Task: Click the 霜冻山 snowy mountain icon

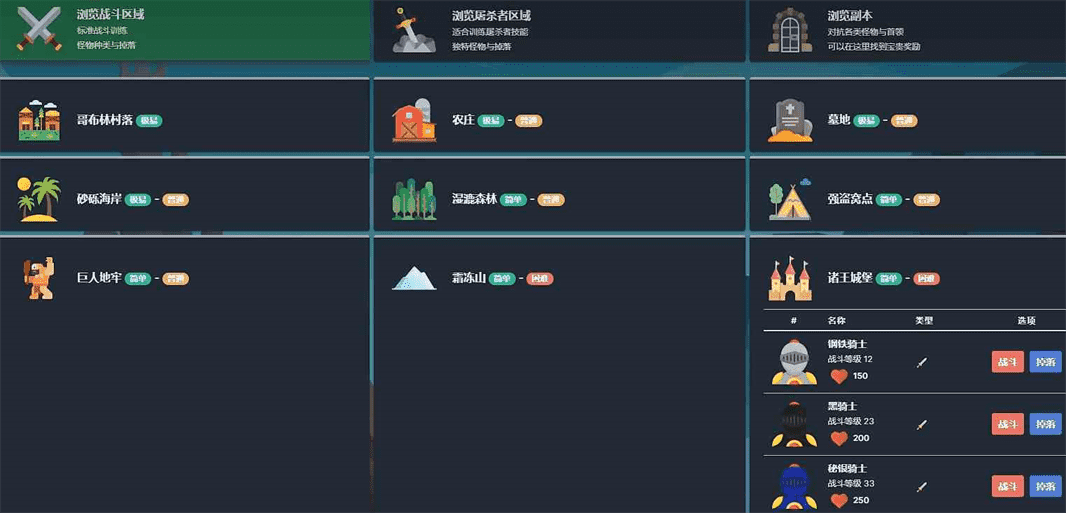Action: [414, 279]
